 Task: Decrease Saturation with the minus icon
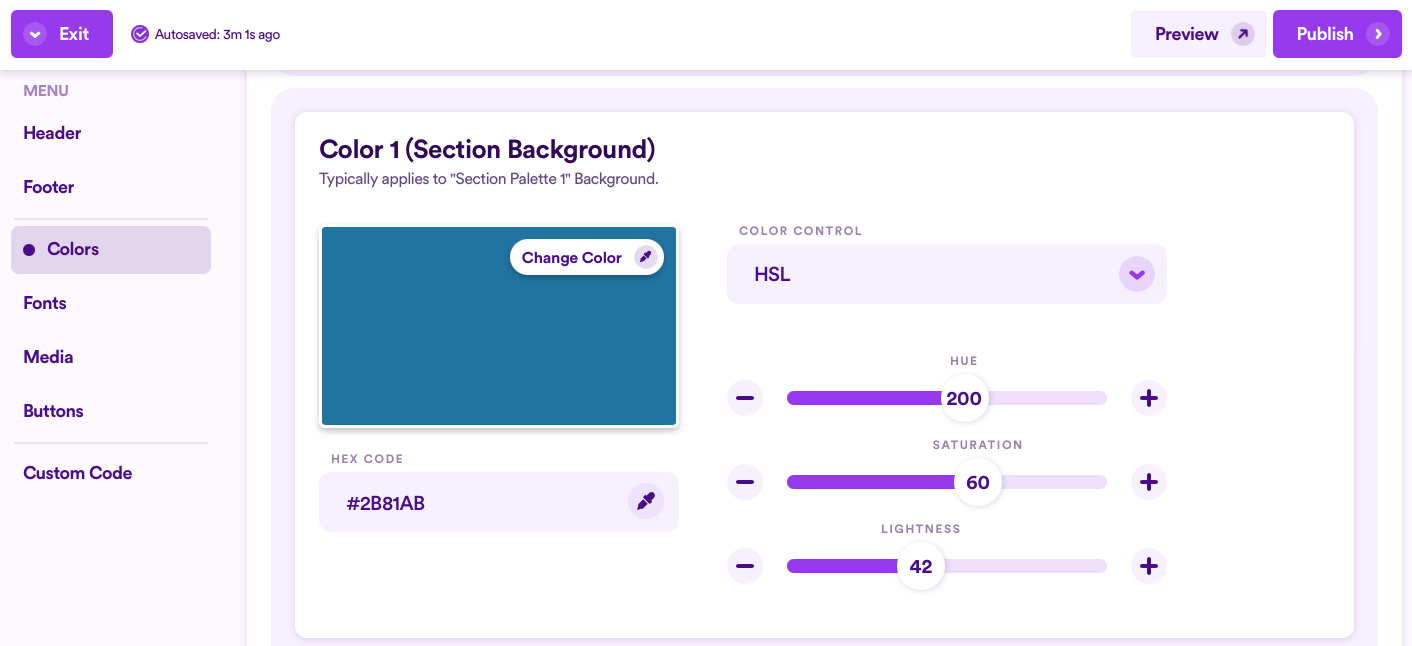coord(745,482)
